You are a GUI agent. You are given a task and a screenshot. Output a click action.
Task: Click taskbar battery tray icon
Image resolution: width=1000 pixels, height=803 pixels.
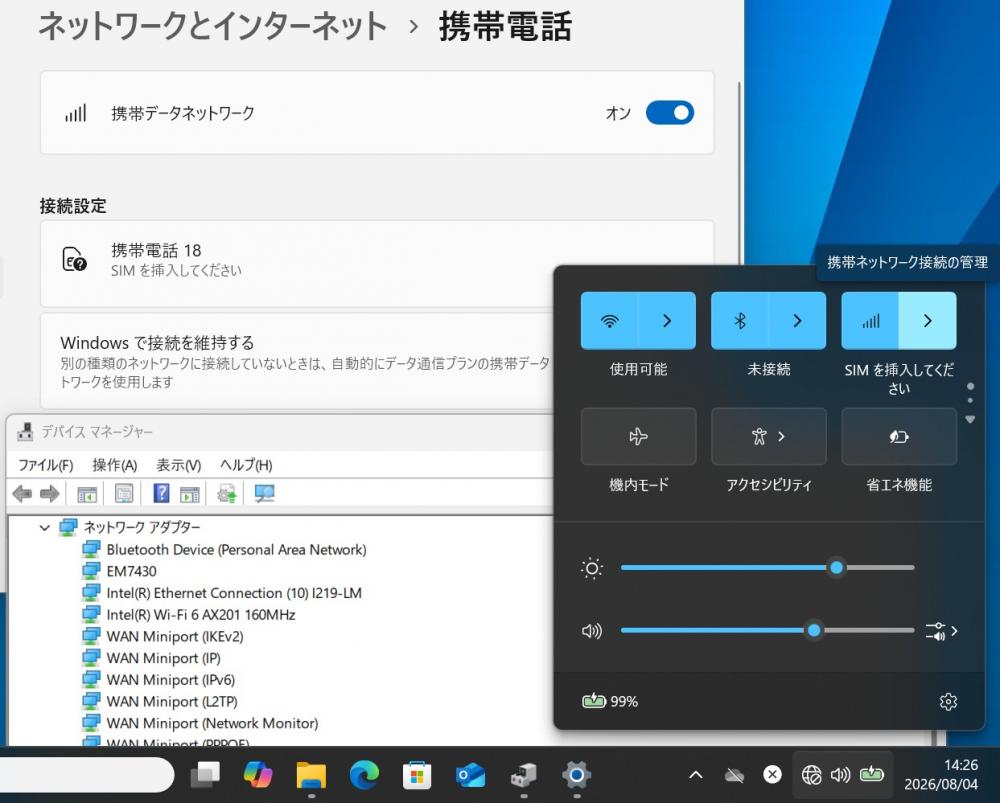point(872,774)
